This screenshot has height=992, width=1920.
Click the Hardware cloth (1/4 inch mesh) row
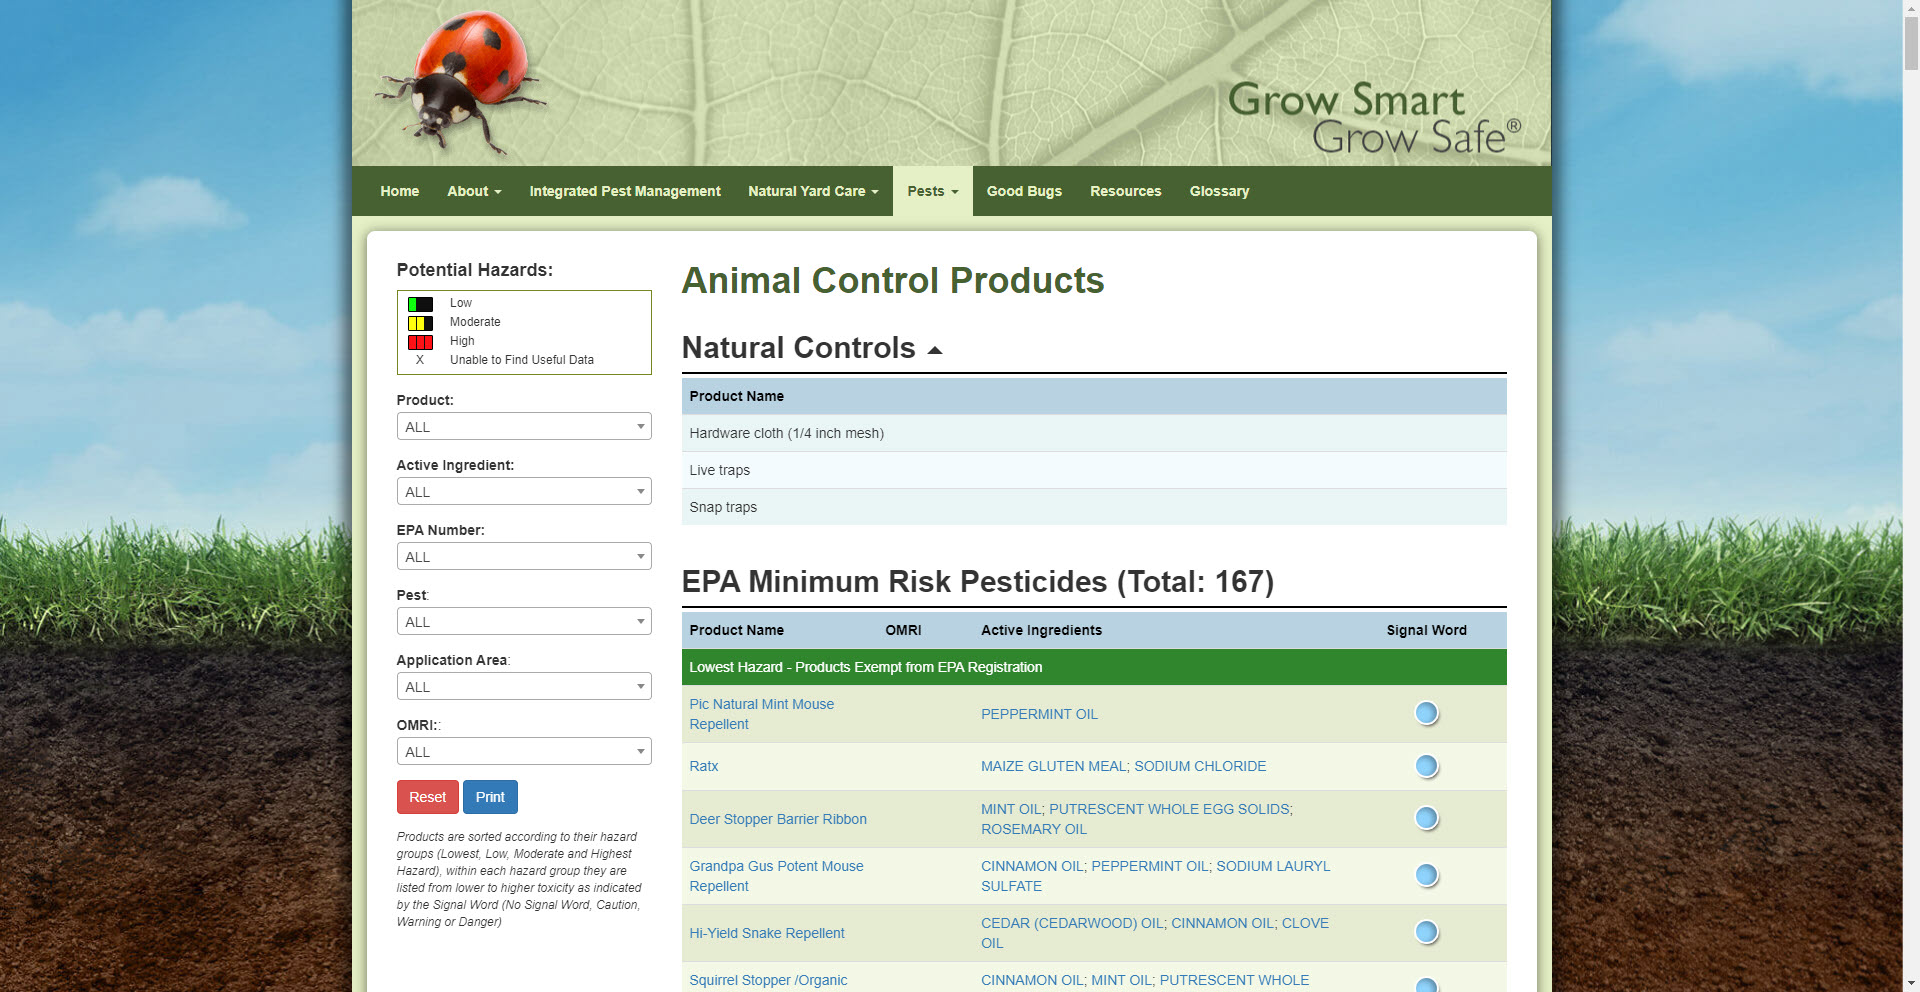tap(1094, 433)
